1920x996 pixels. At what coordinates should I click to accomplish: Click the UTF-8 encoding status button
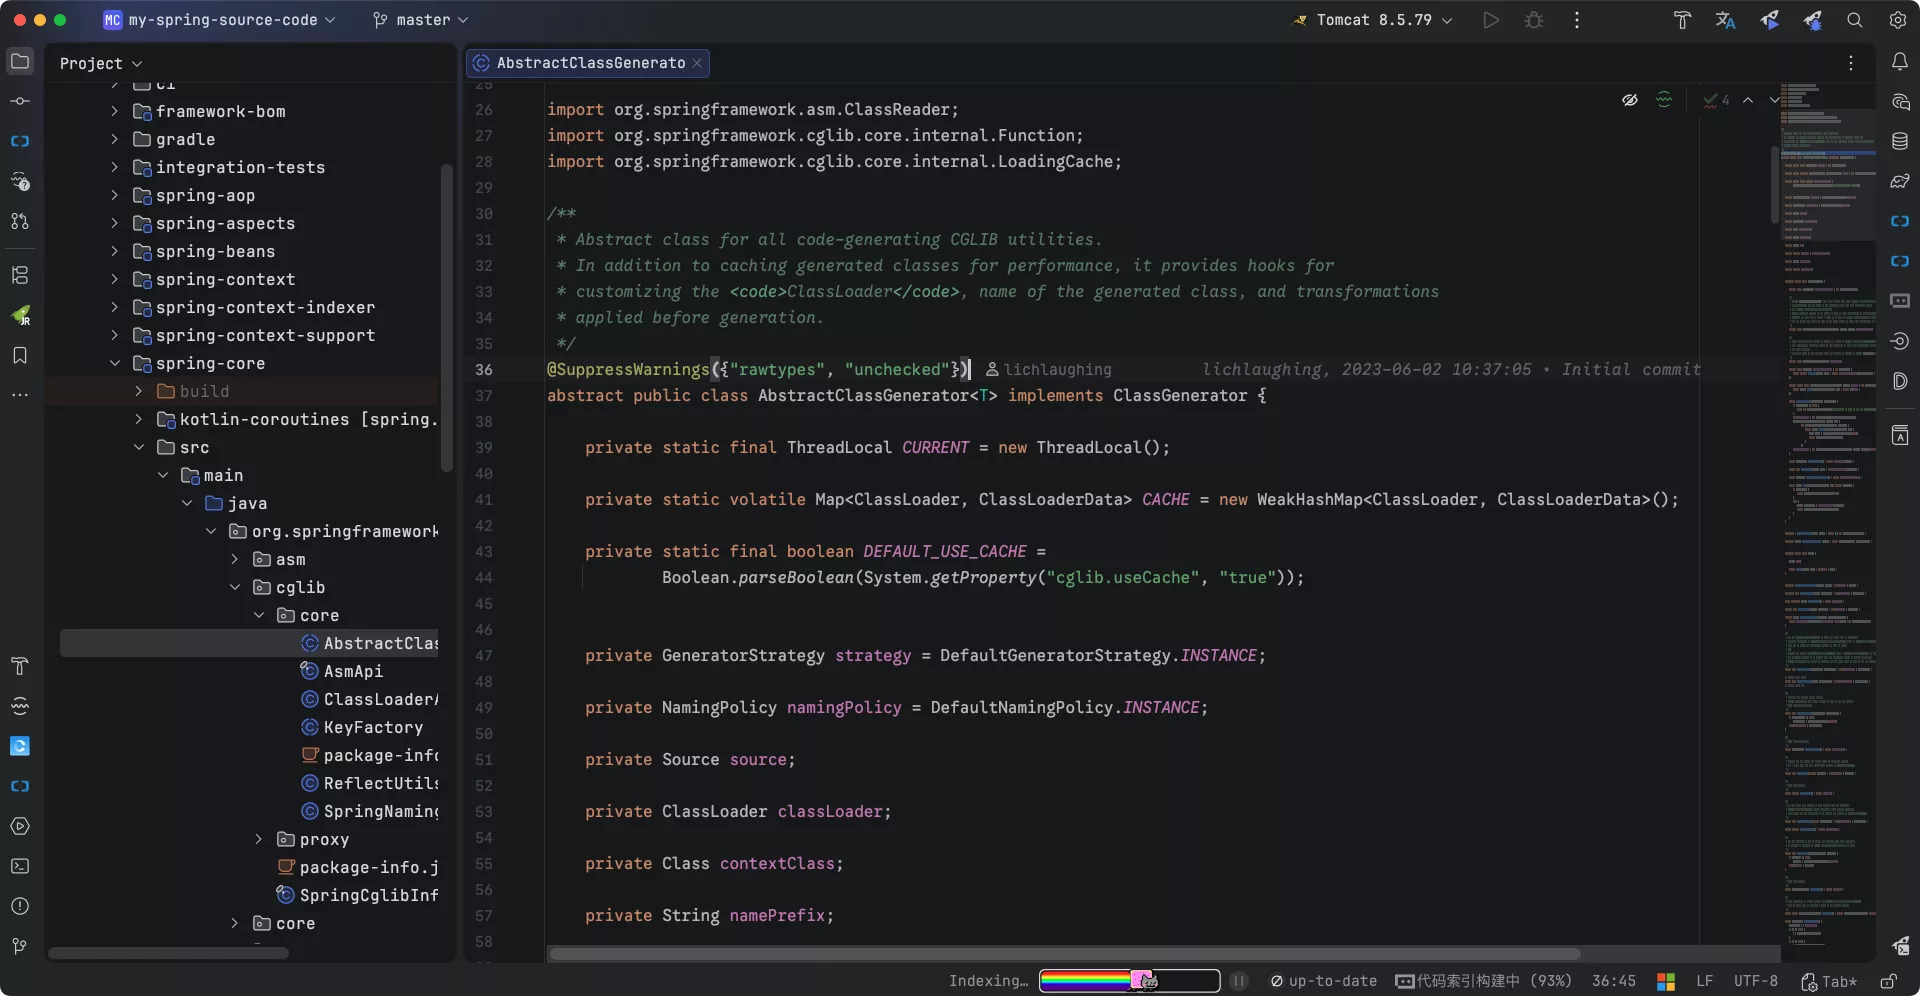coord(1755,981)
